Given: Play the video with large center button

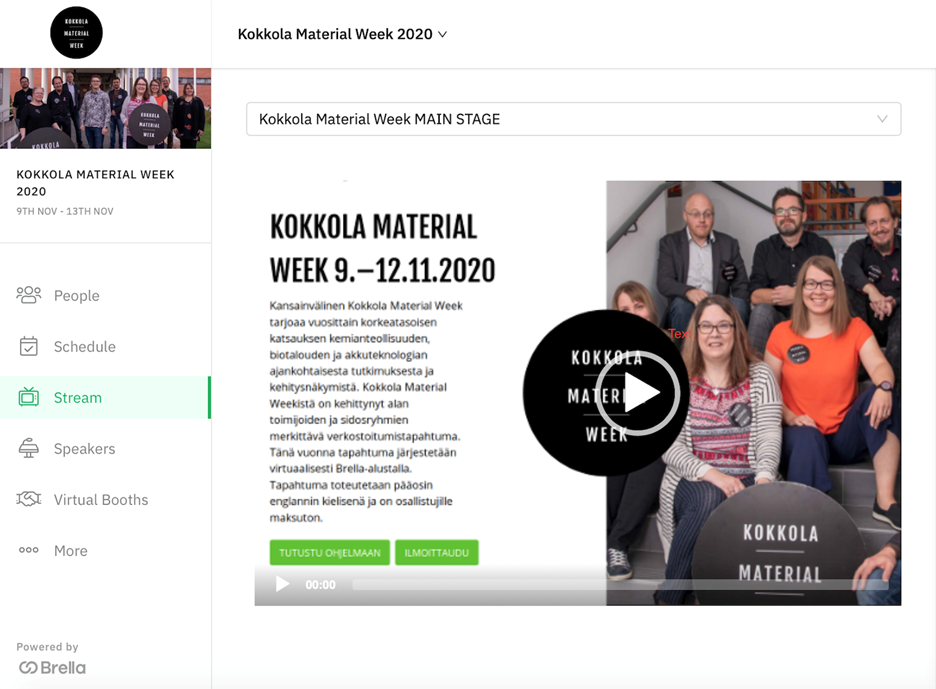Looking at the screenshot, I should click(x=637, y=393).
